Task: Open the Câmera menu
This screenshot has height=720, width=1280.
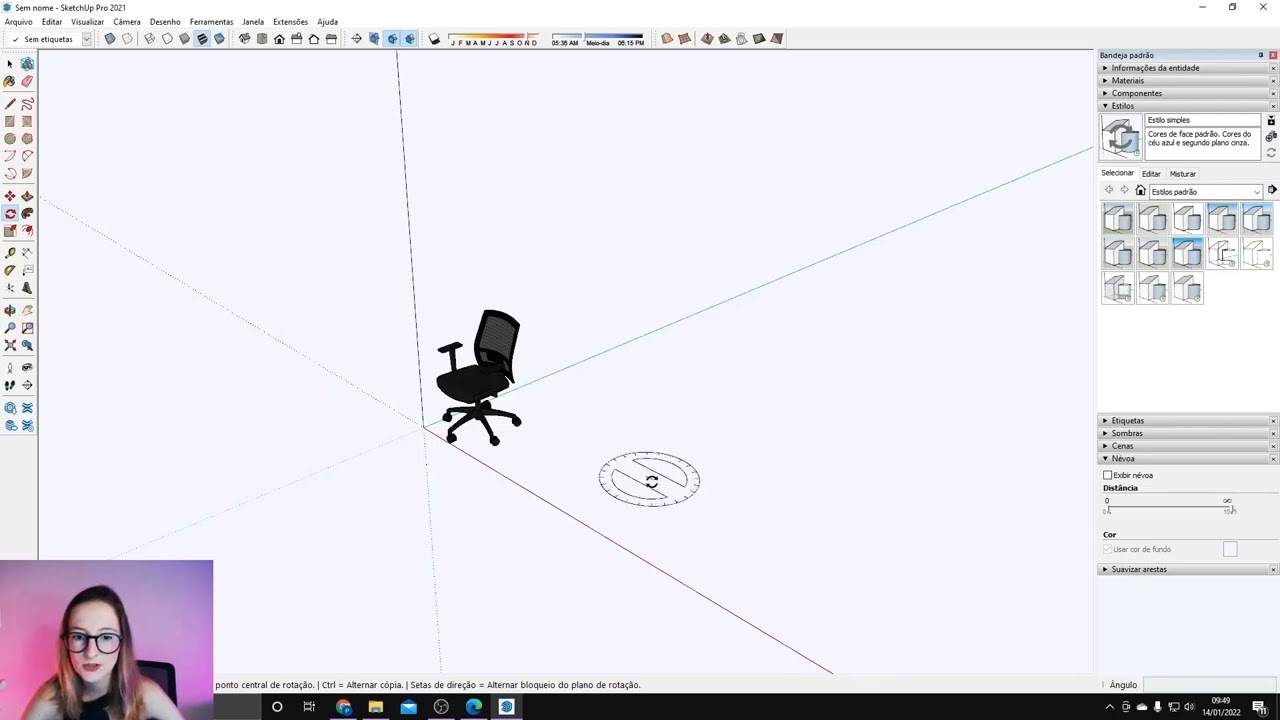Action: point(127,22)
